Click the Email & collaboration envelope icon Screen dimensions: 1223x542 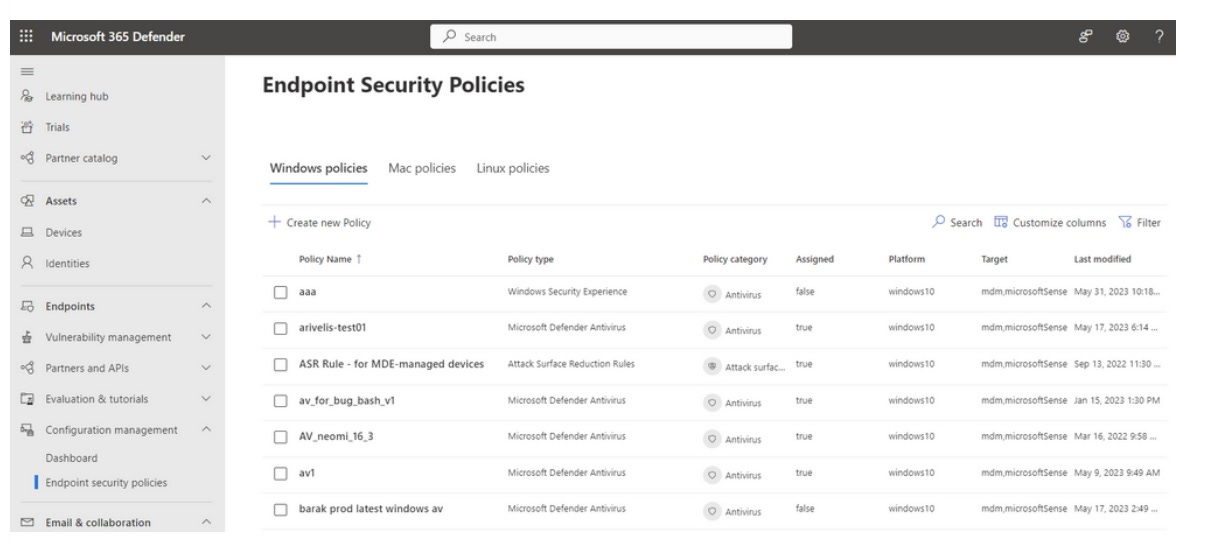27,522
